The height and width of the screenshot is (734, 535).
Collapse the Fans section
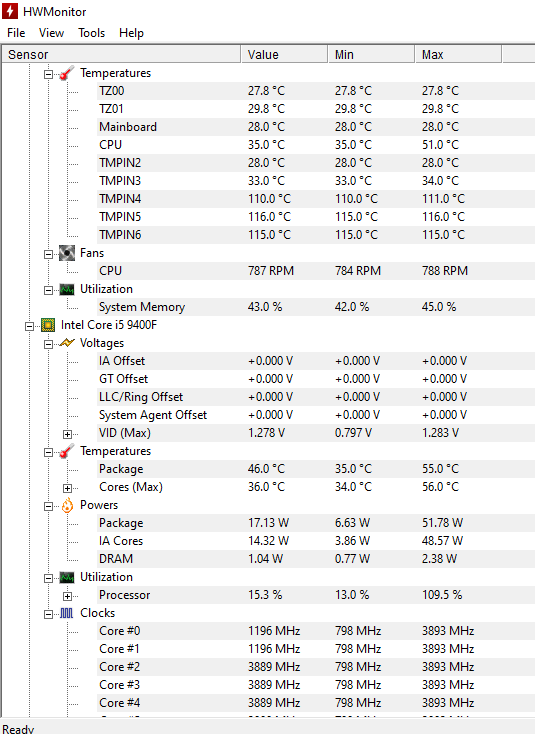pyautogui.click(x=48, y=255)
